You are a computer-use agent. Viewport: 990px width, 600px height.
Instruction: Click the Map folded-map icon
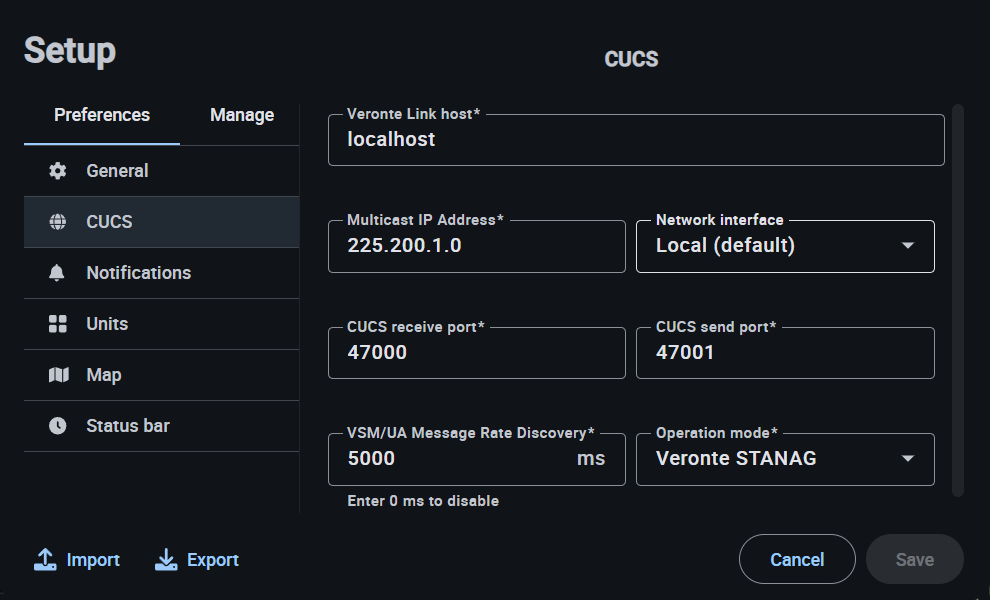coord(58,375)
